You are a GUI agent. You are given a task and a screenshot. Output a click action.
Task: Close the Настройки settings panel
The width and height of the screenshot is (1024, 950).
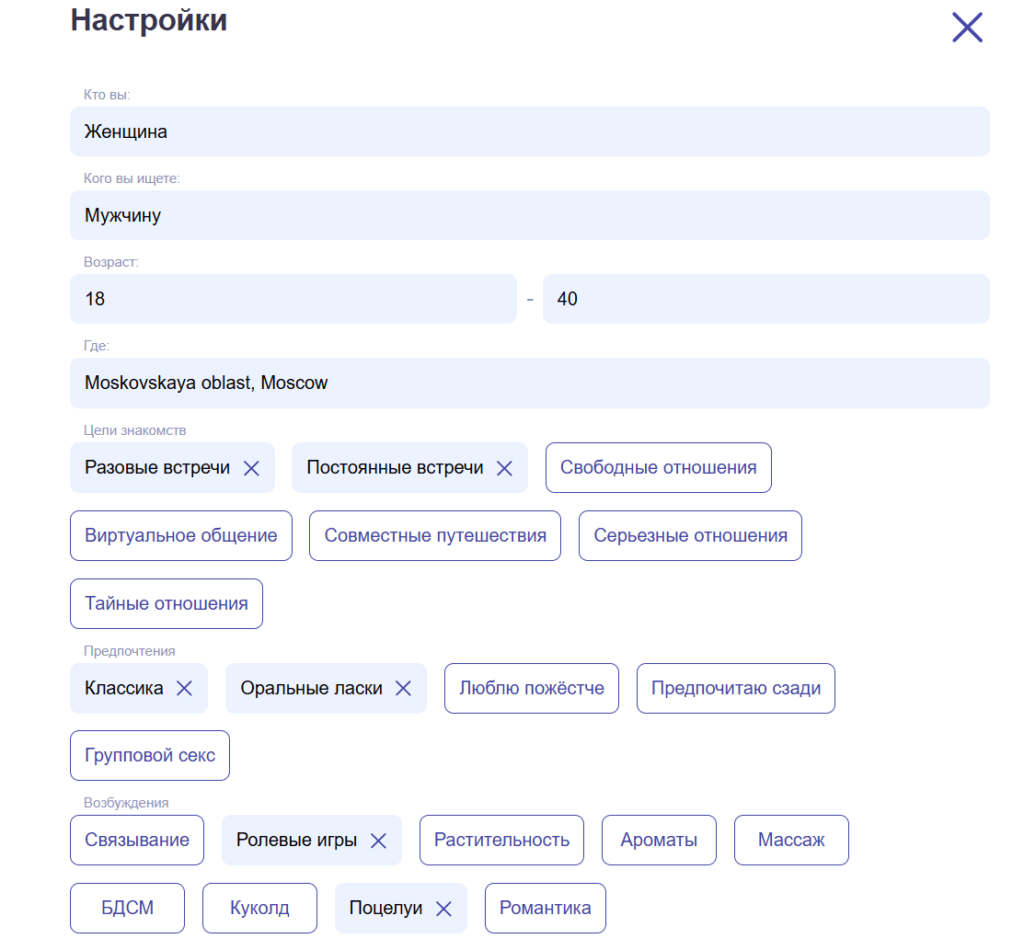[967, 28]
